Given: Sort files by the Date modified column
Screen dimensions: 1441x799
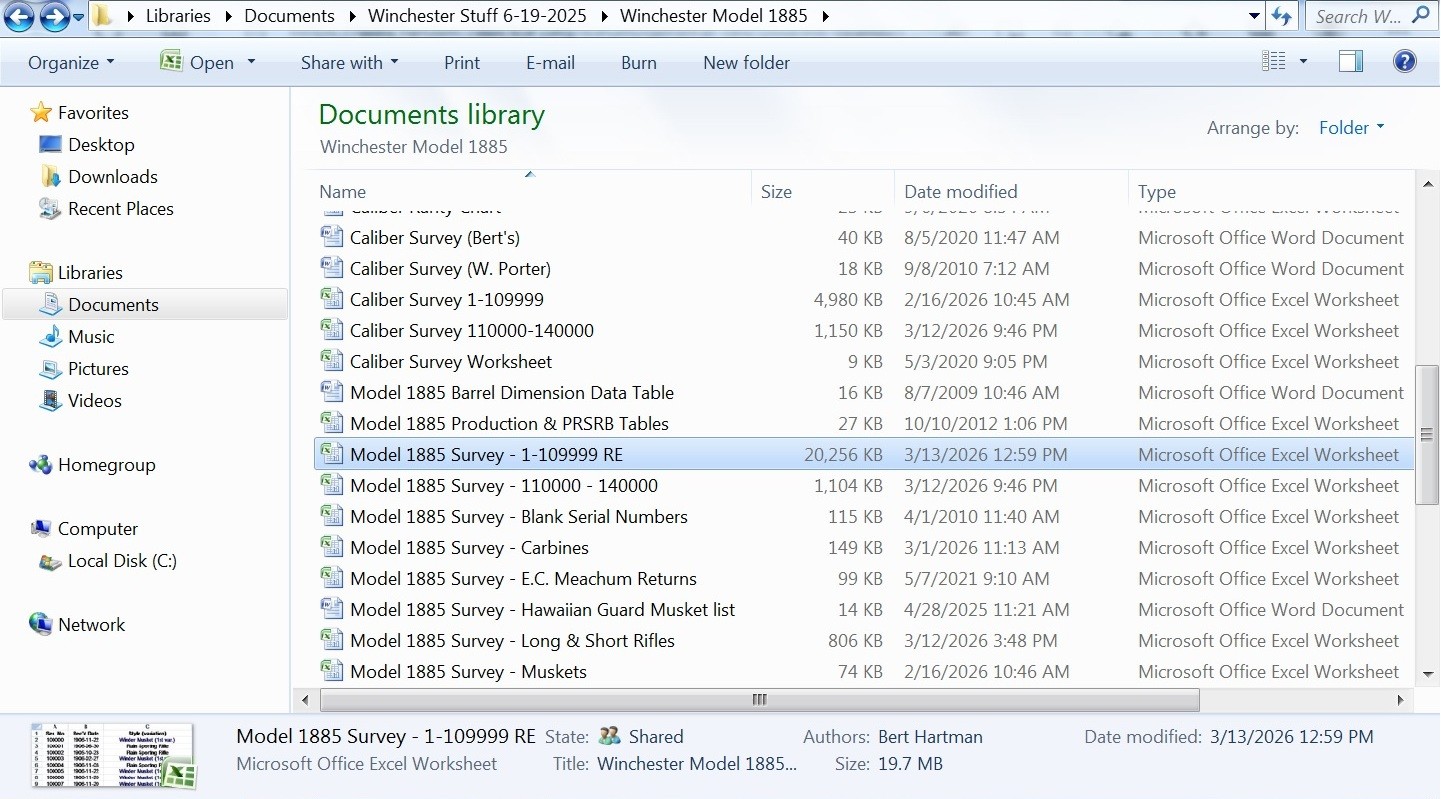Looking at the screenshot, I should point(960,192).
